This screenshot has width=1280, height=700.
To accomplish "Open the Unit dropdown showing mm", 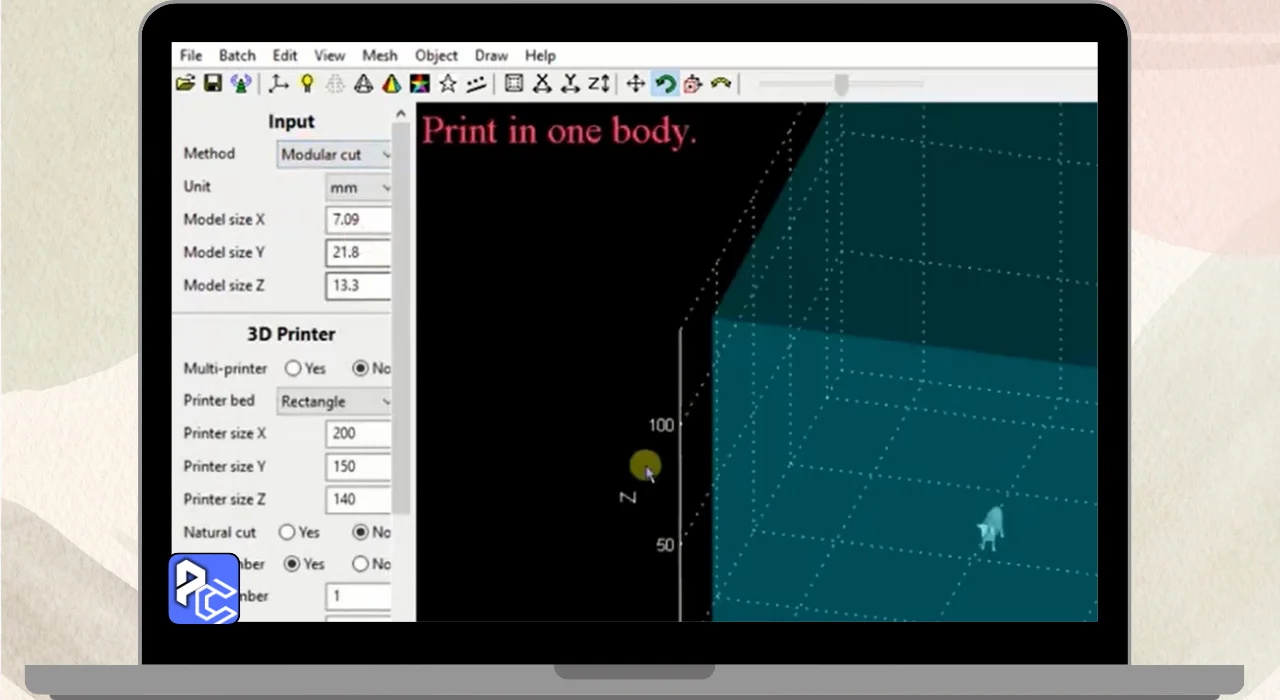I will [358, 187].
